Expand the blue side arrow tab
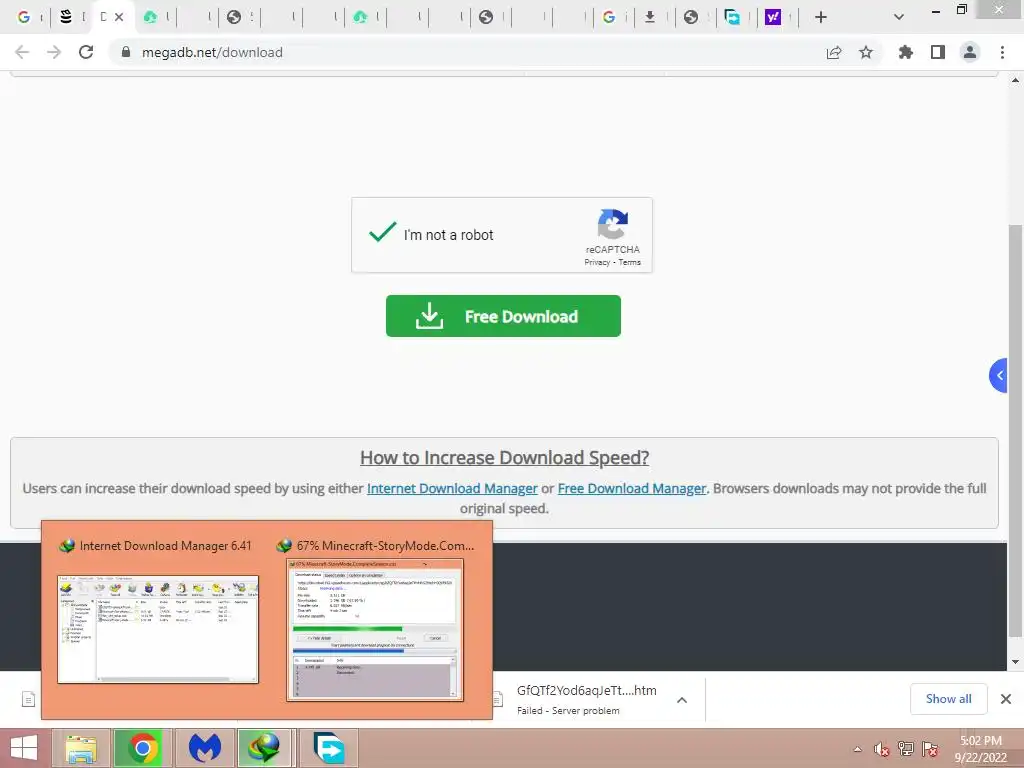 pyautogui.click(x=999, y=376)
